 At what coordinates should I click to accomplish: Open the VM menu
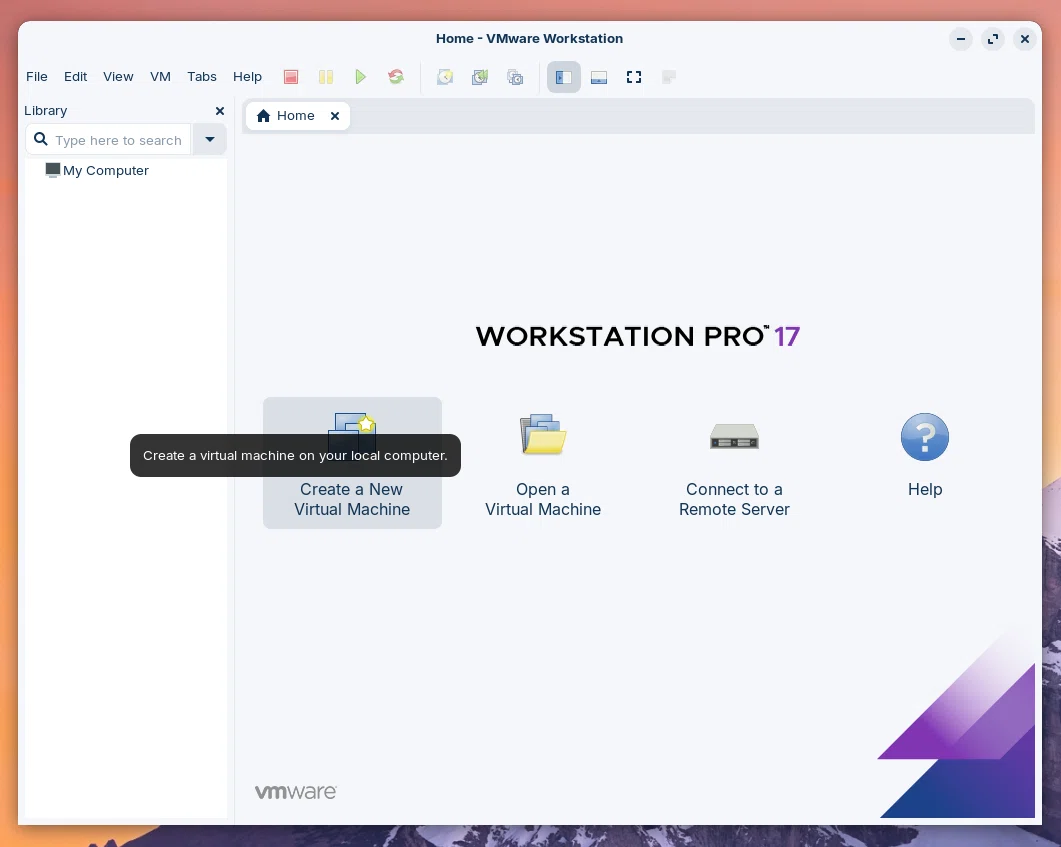160,76
